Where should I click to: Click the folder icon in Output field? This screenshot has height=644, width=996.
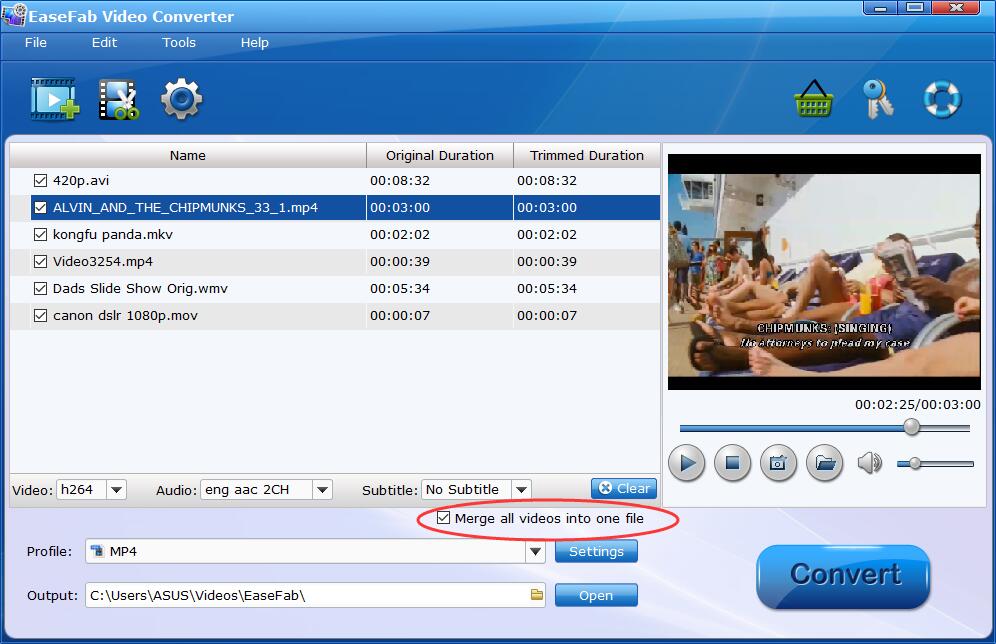pos(537,595)
